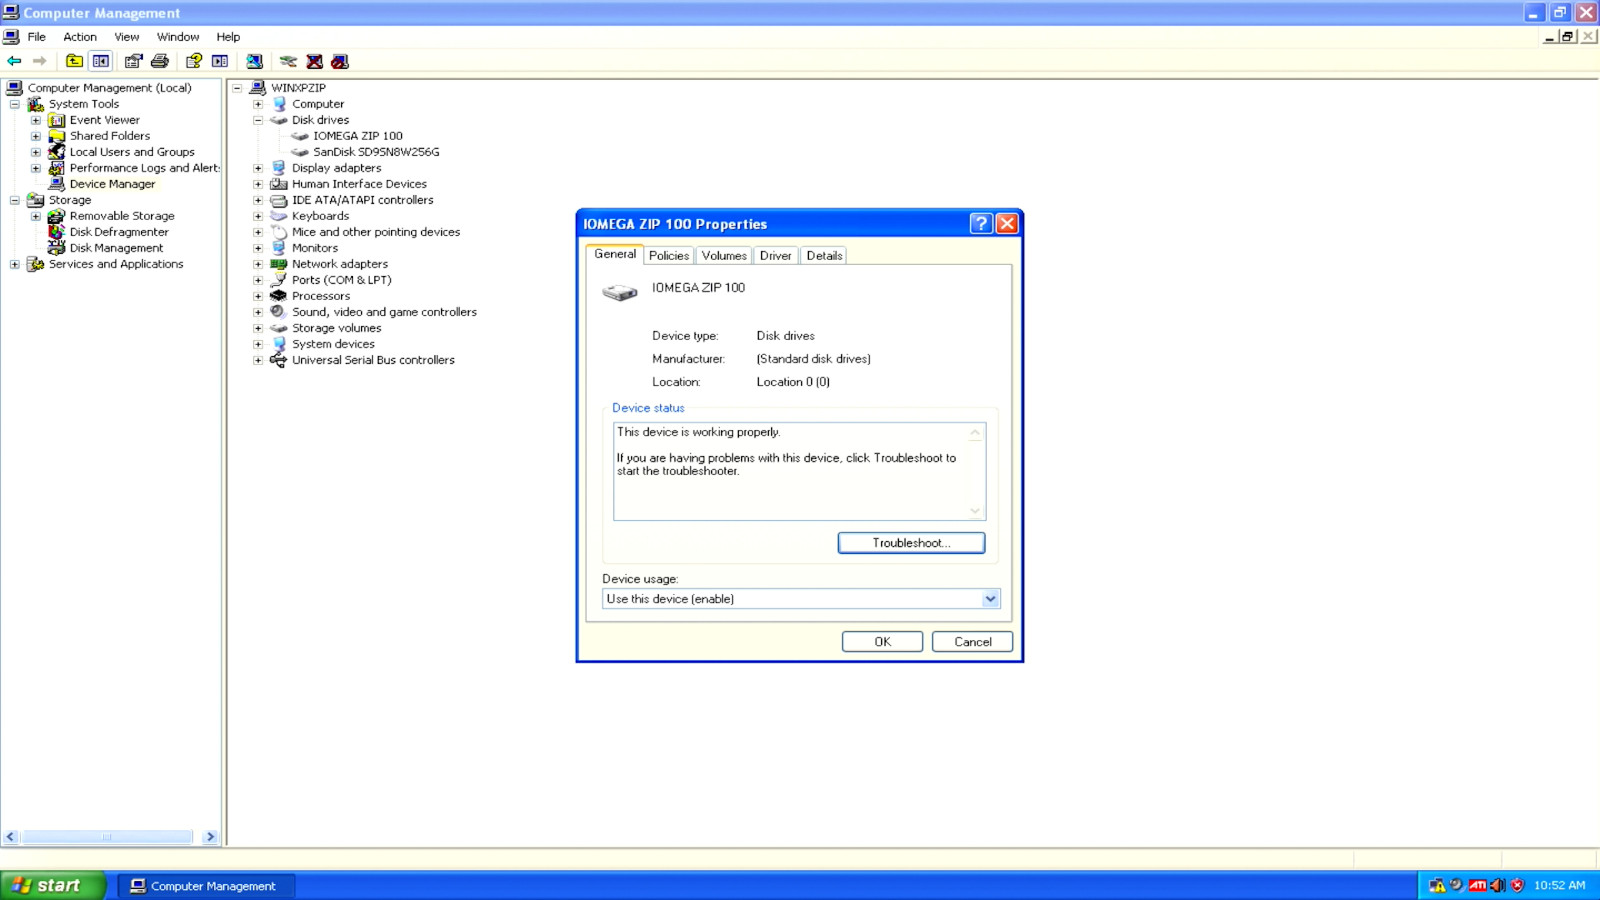Click the taskbar clock showing 10:52 AM

click(1559, 885)
